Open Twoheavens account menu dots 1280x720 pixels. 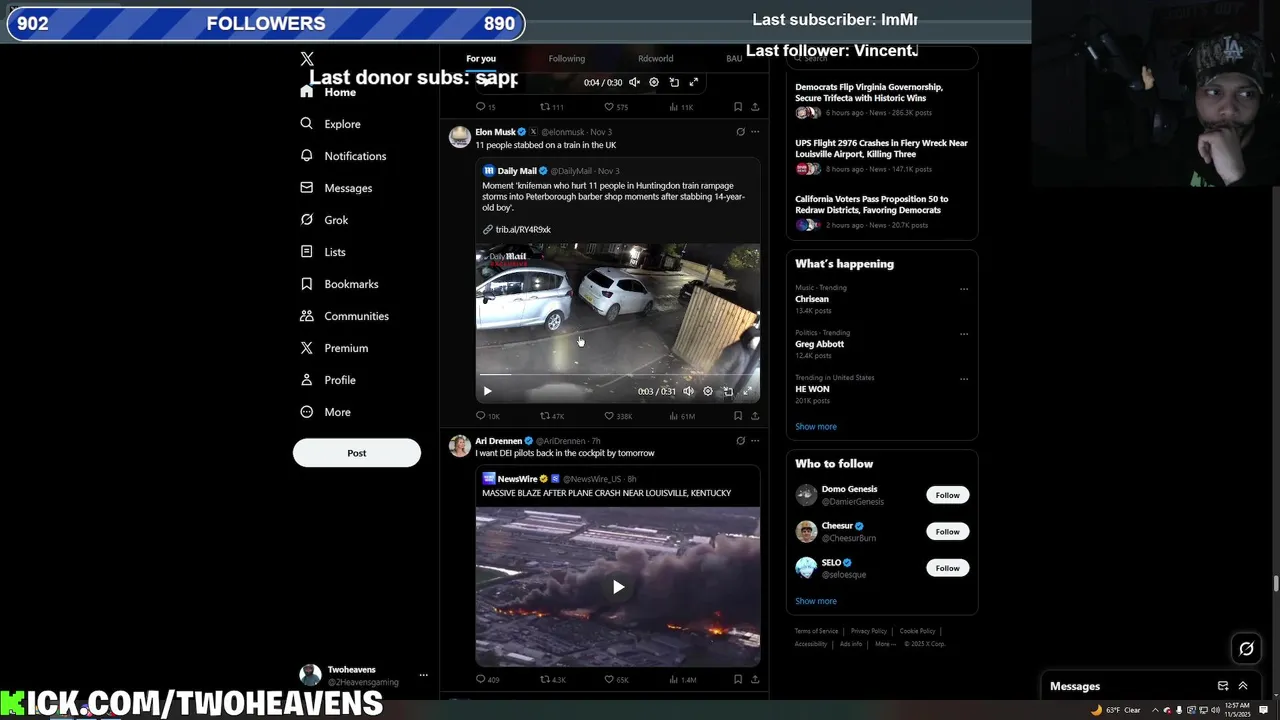click(x=423, y=675)
